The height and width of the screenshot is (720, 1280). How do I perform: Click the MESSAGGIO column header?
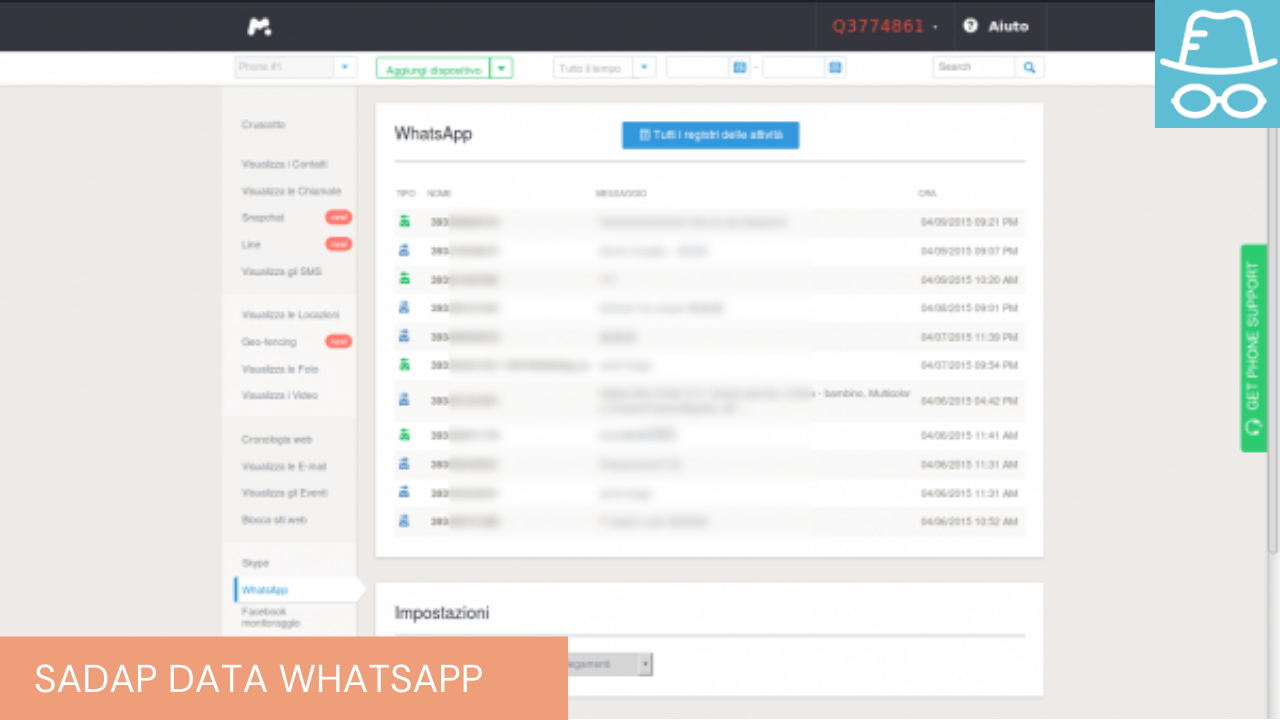[x=621, y=193]
